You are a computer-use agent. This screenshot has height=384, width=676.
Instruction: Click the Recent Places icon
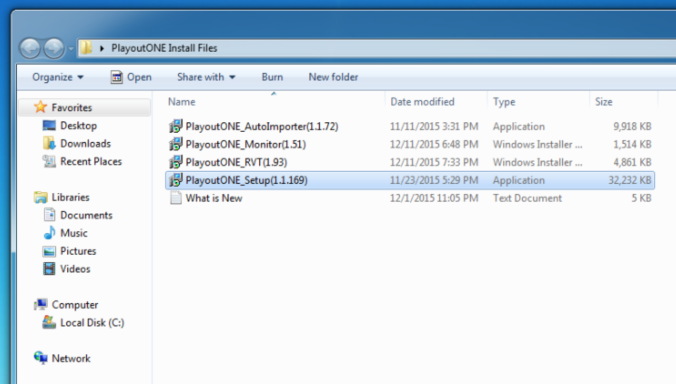tap(49, 161)
